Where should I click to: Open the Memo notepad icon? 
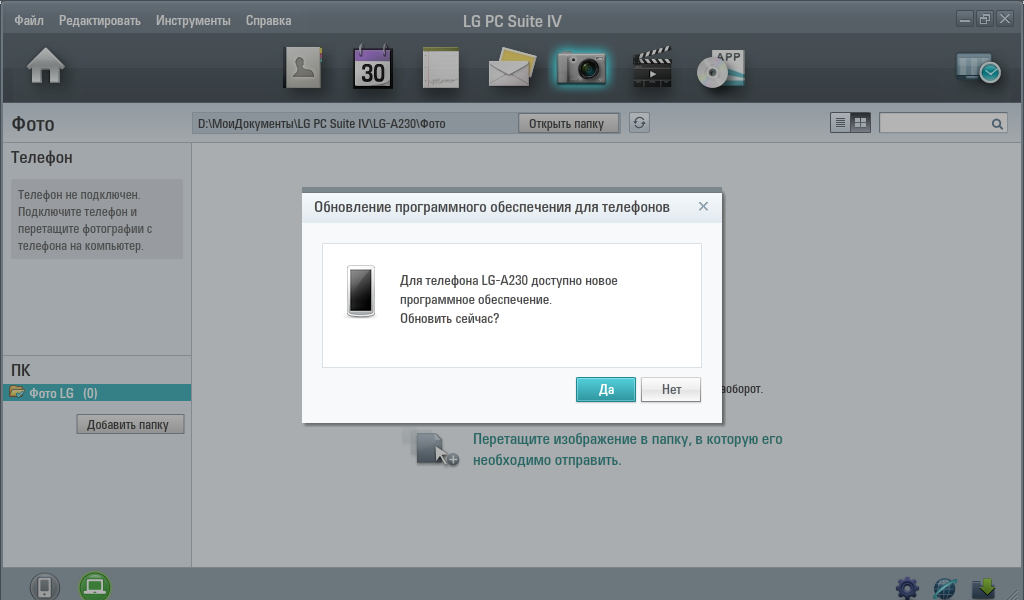pyautogui.click(x=441, y=67)
